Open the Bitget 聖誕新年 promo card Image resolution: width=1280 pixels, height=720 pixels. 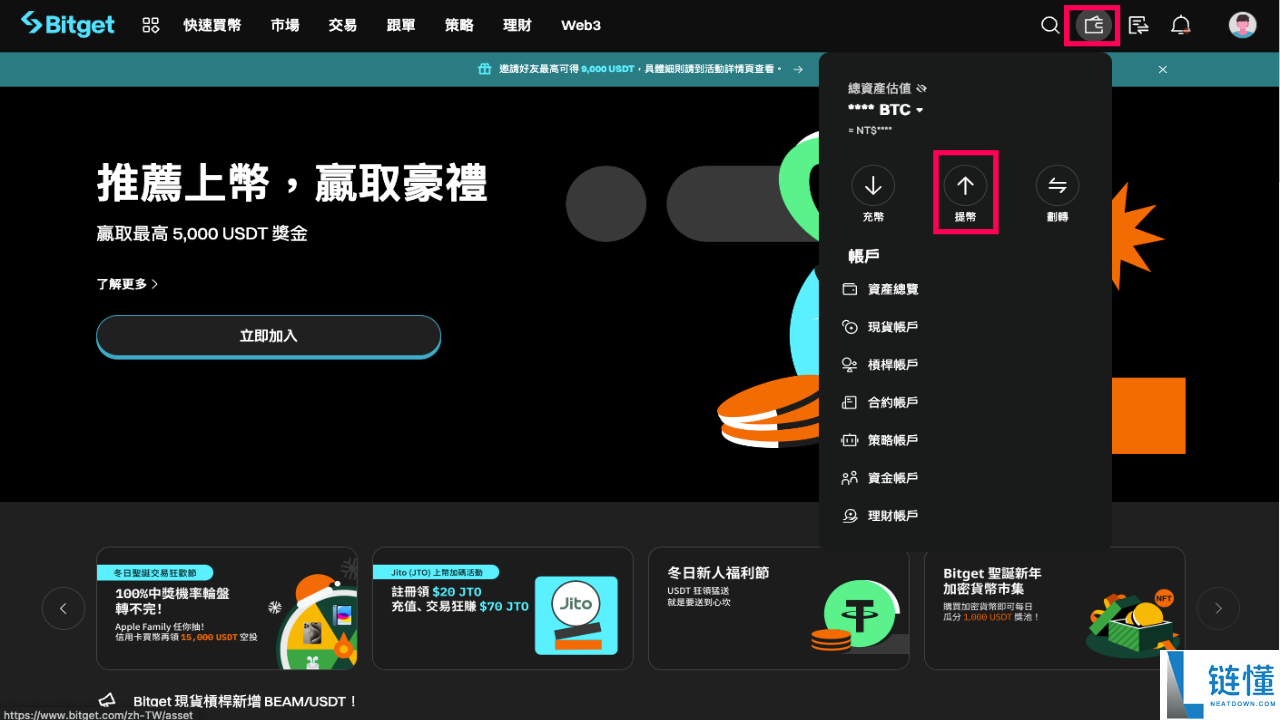1055,608
